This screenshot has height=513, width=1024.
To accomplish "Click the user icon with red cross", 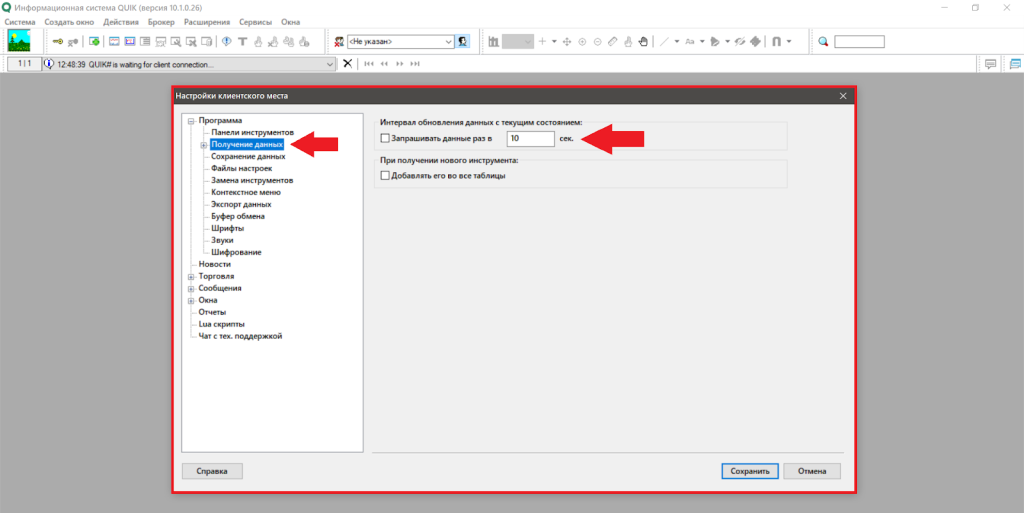I will pyautogui.click(x=339, y=42).
